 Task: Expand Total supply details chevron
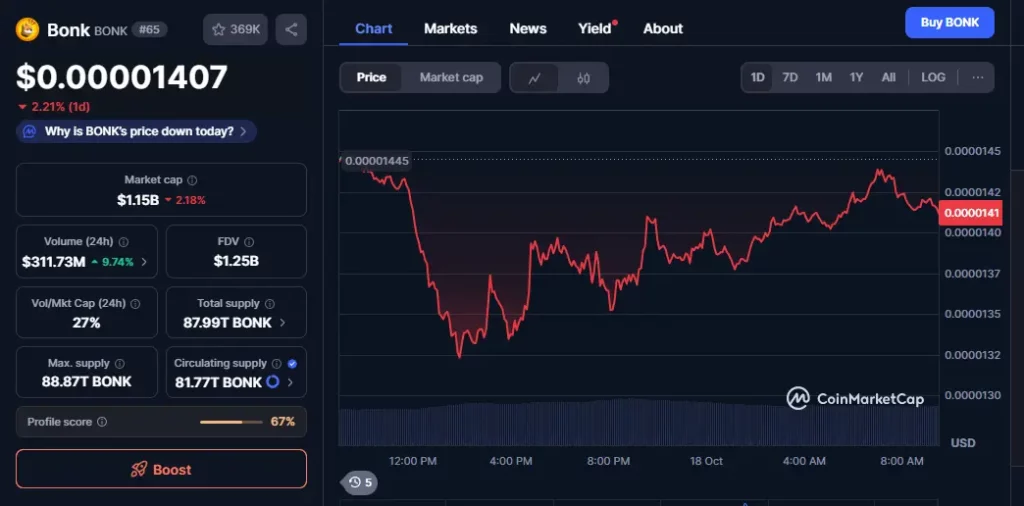(282, 323)
